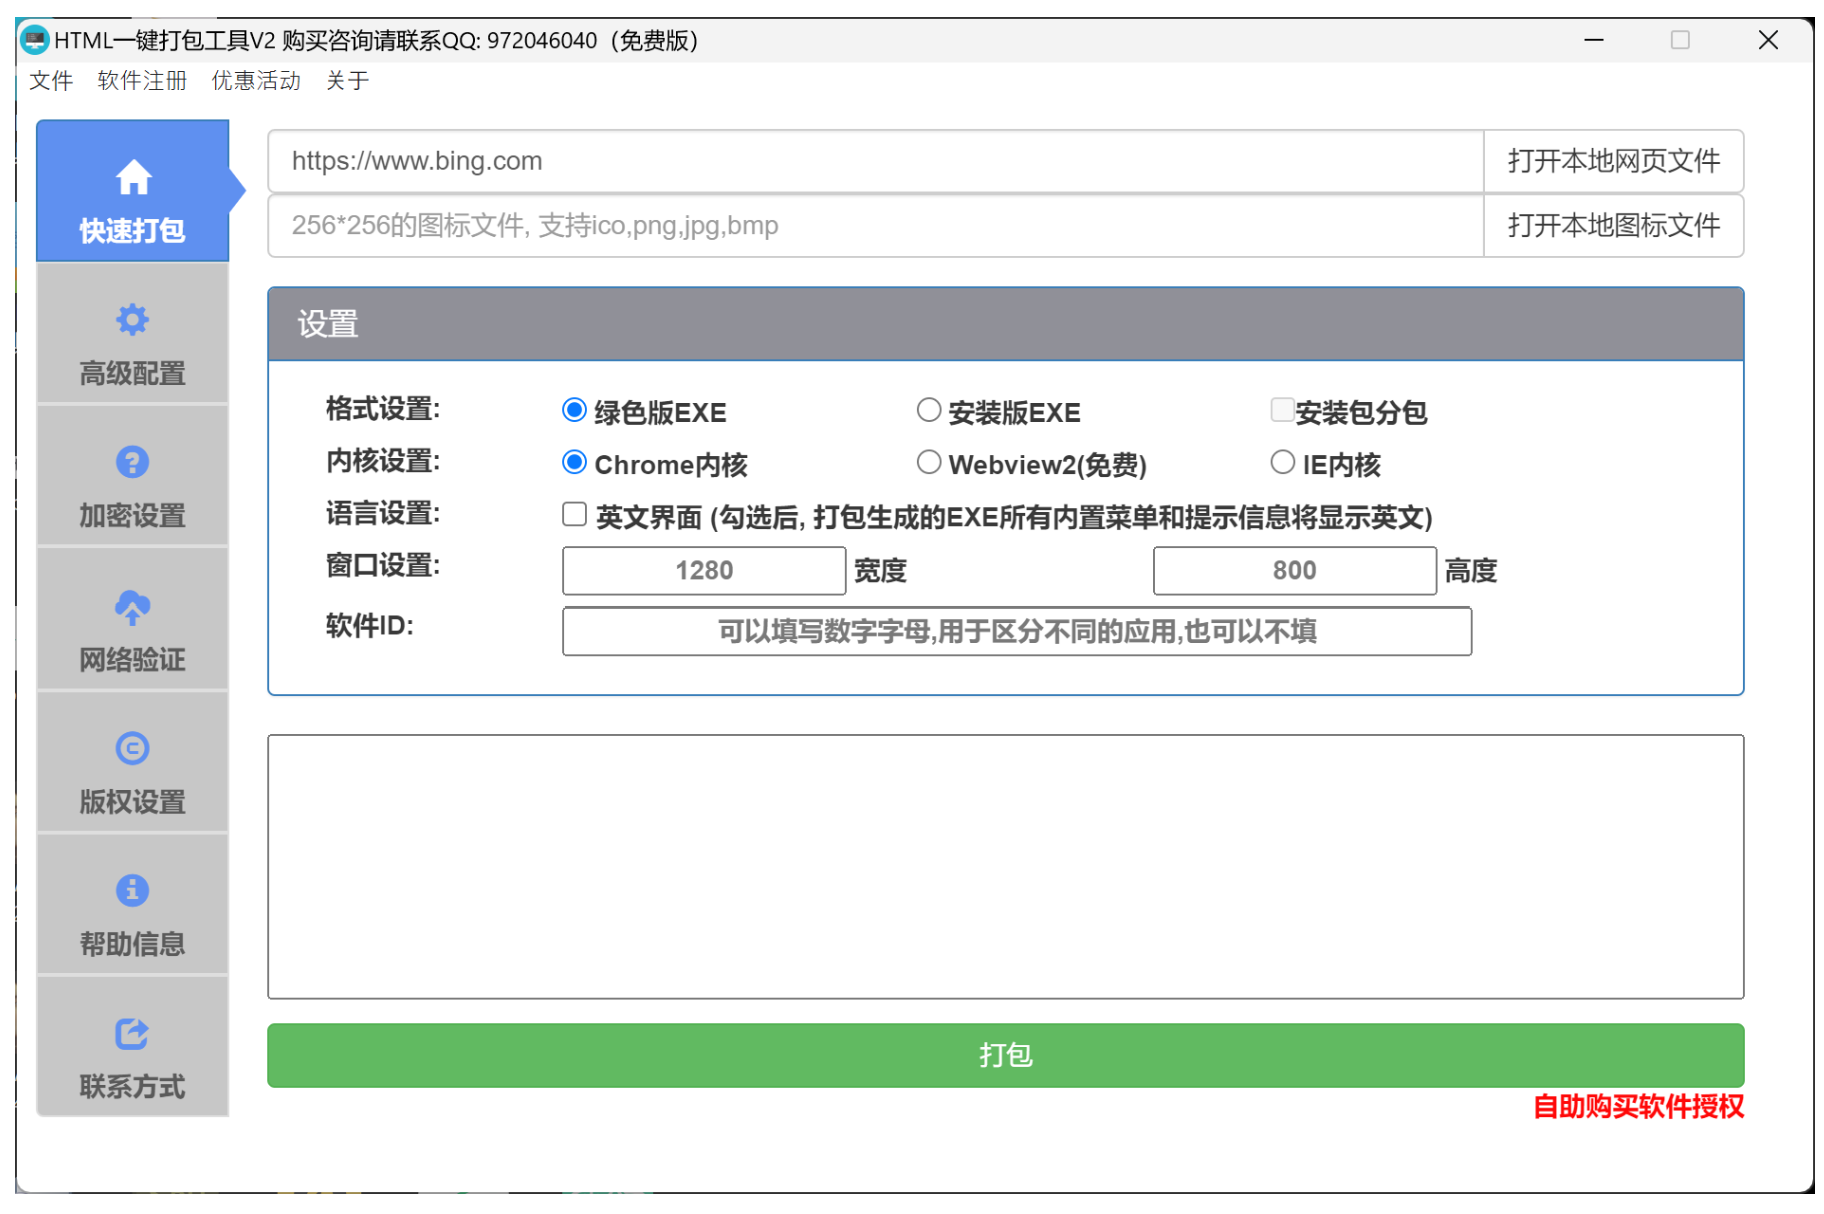1824x1214 pixels.
Task: Open 网络验证 cloud upload icon
Action: (x=132, y=606)
